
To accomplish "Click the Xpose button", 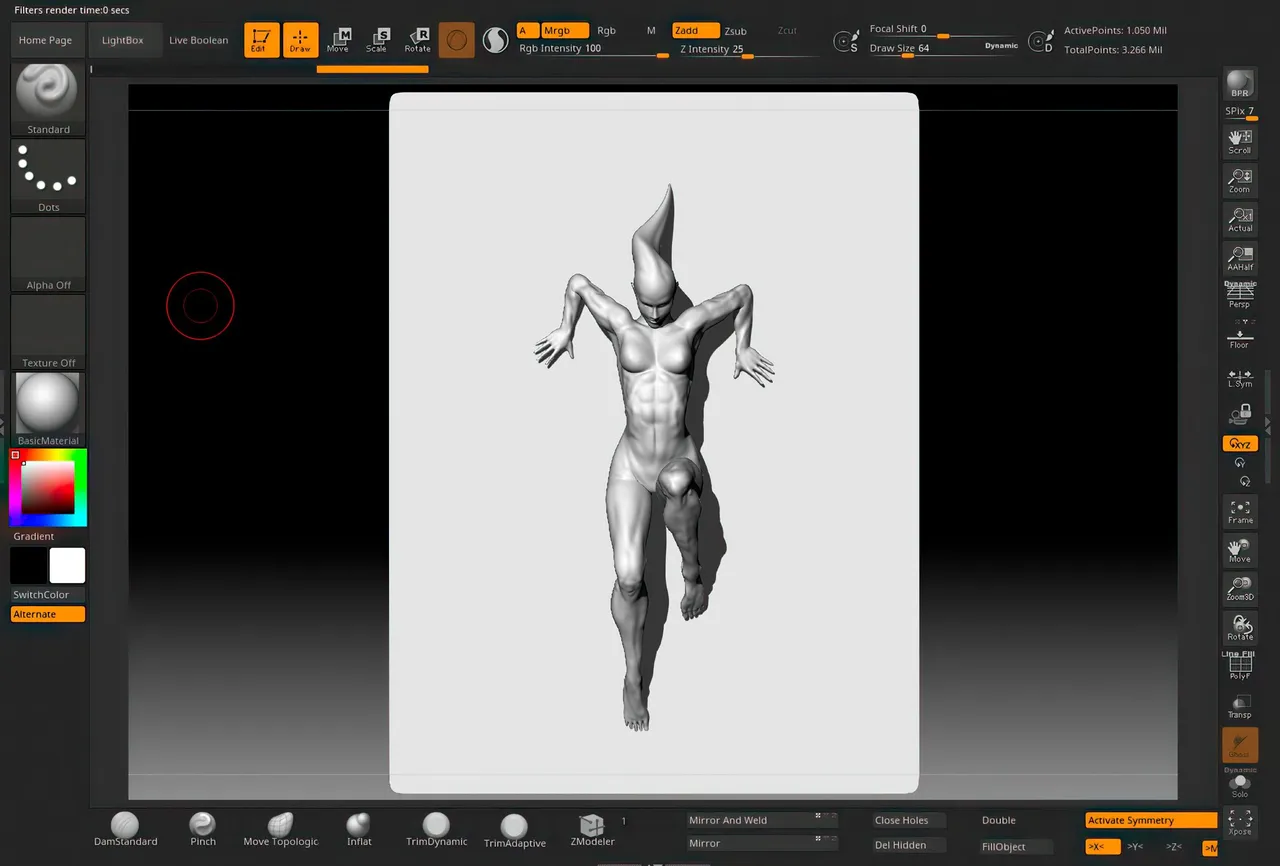I will coord(1240,823).
